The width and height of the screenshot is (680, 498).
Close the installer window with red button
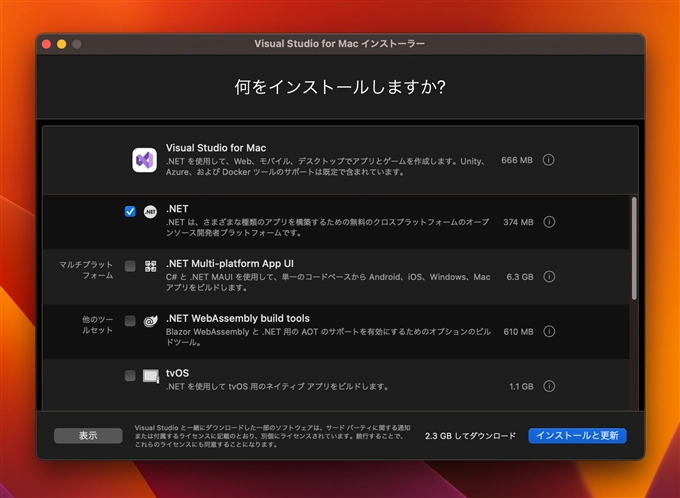(x=46, y=44)
